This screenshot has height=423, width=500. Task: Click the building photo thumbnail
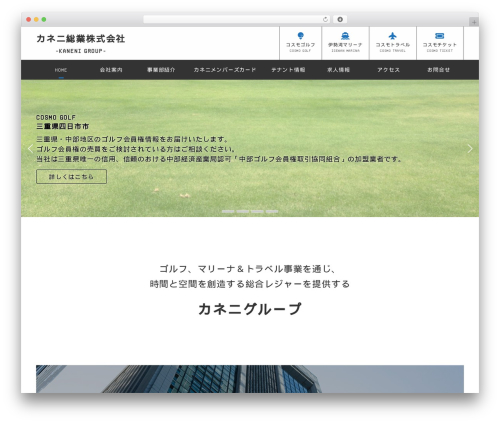coord(250,379)
